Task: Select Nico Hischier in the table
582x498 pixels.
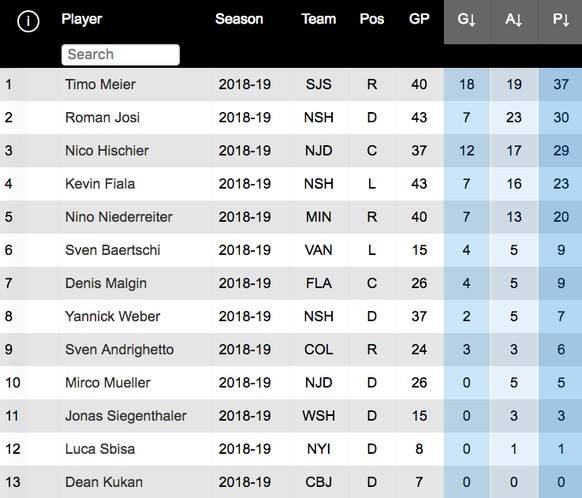Action: point(291,151)
